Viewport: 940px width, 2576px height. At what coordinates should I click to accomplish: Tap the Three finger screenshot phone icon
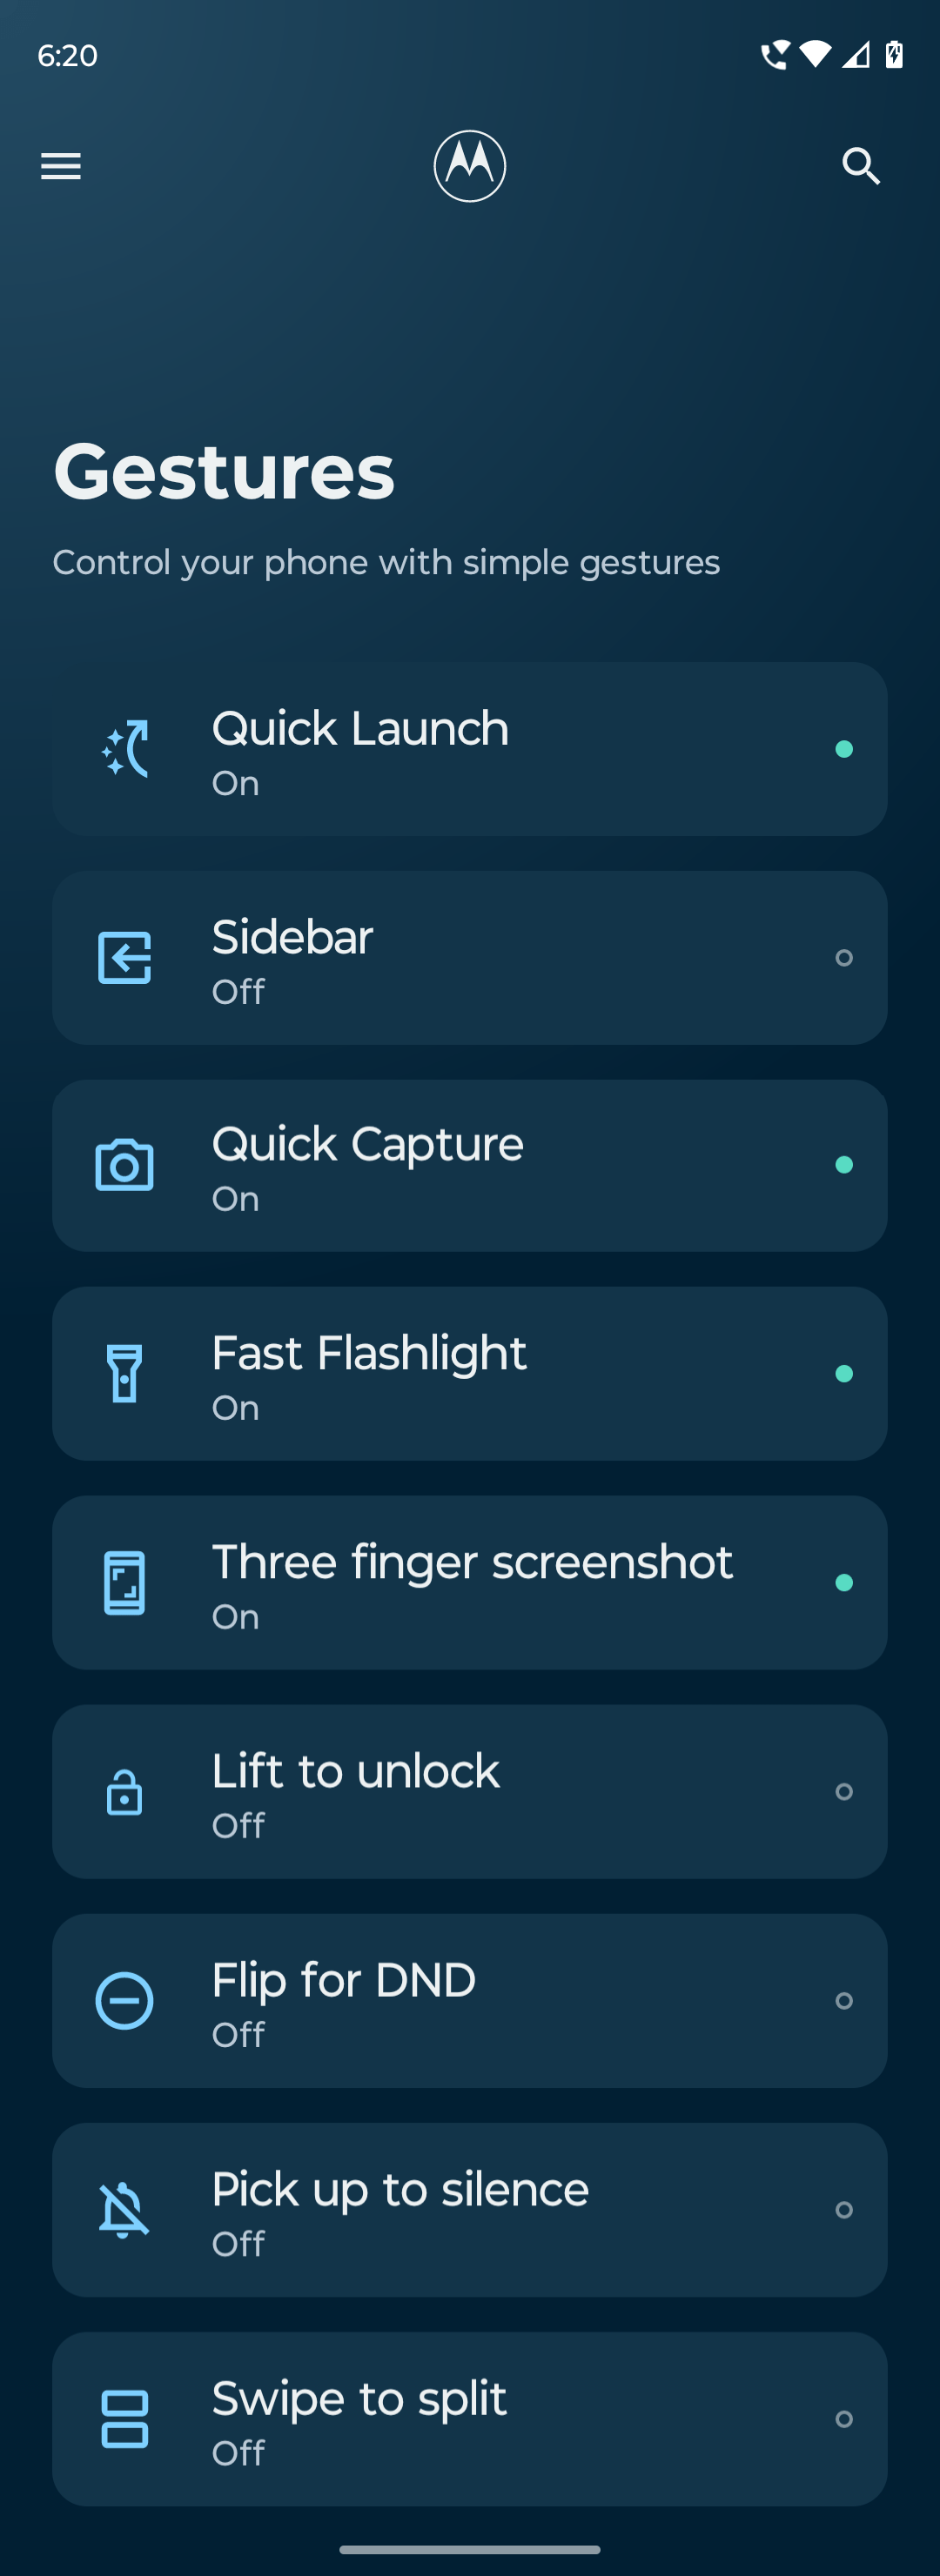(x=125, y=1583)
